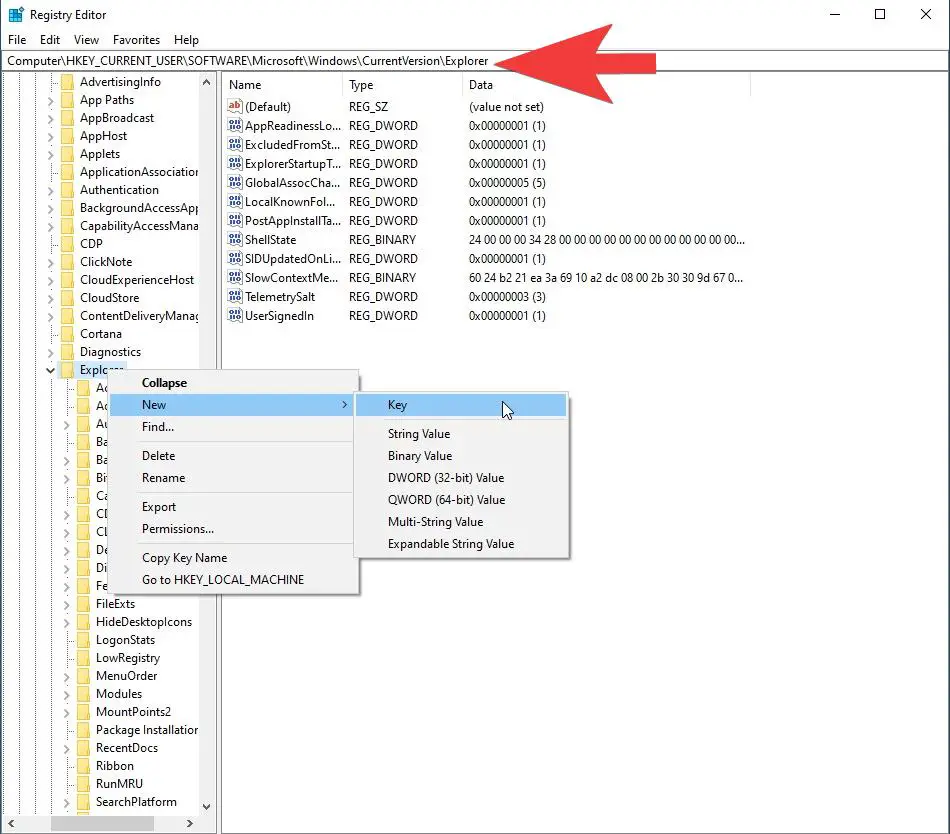
Task: Expand the App Paths key
Action: coord(51,101)
